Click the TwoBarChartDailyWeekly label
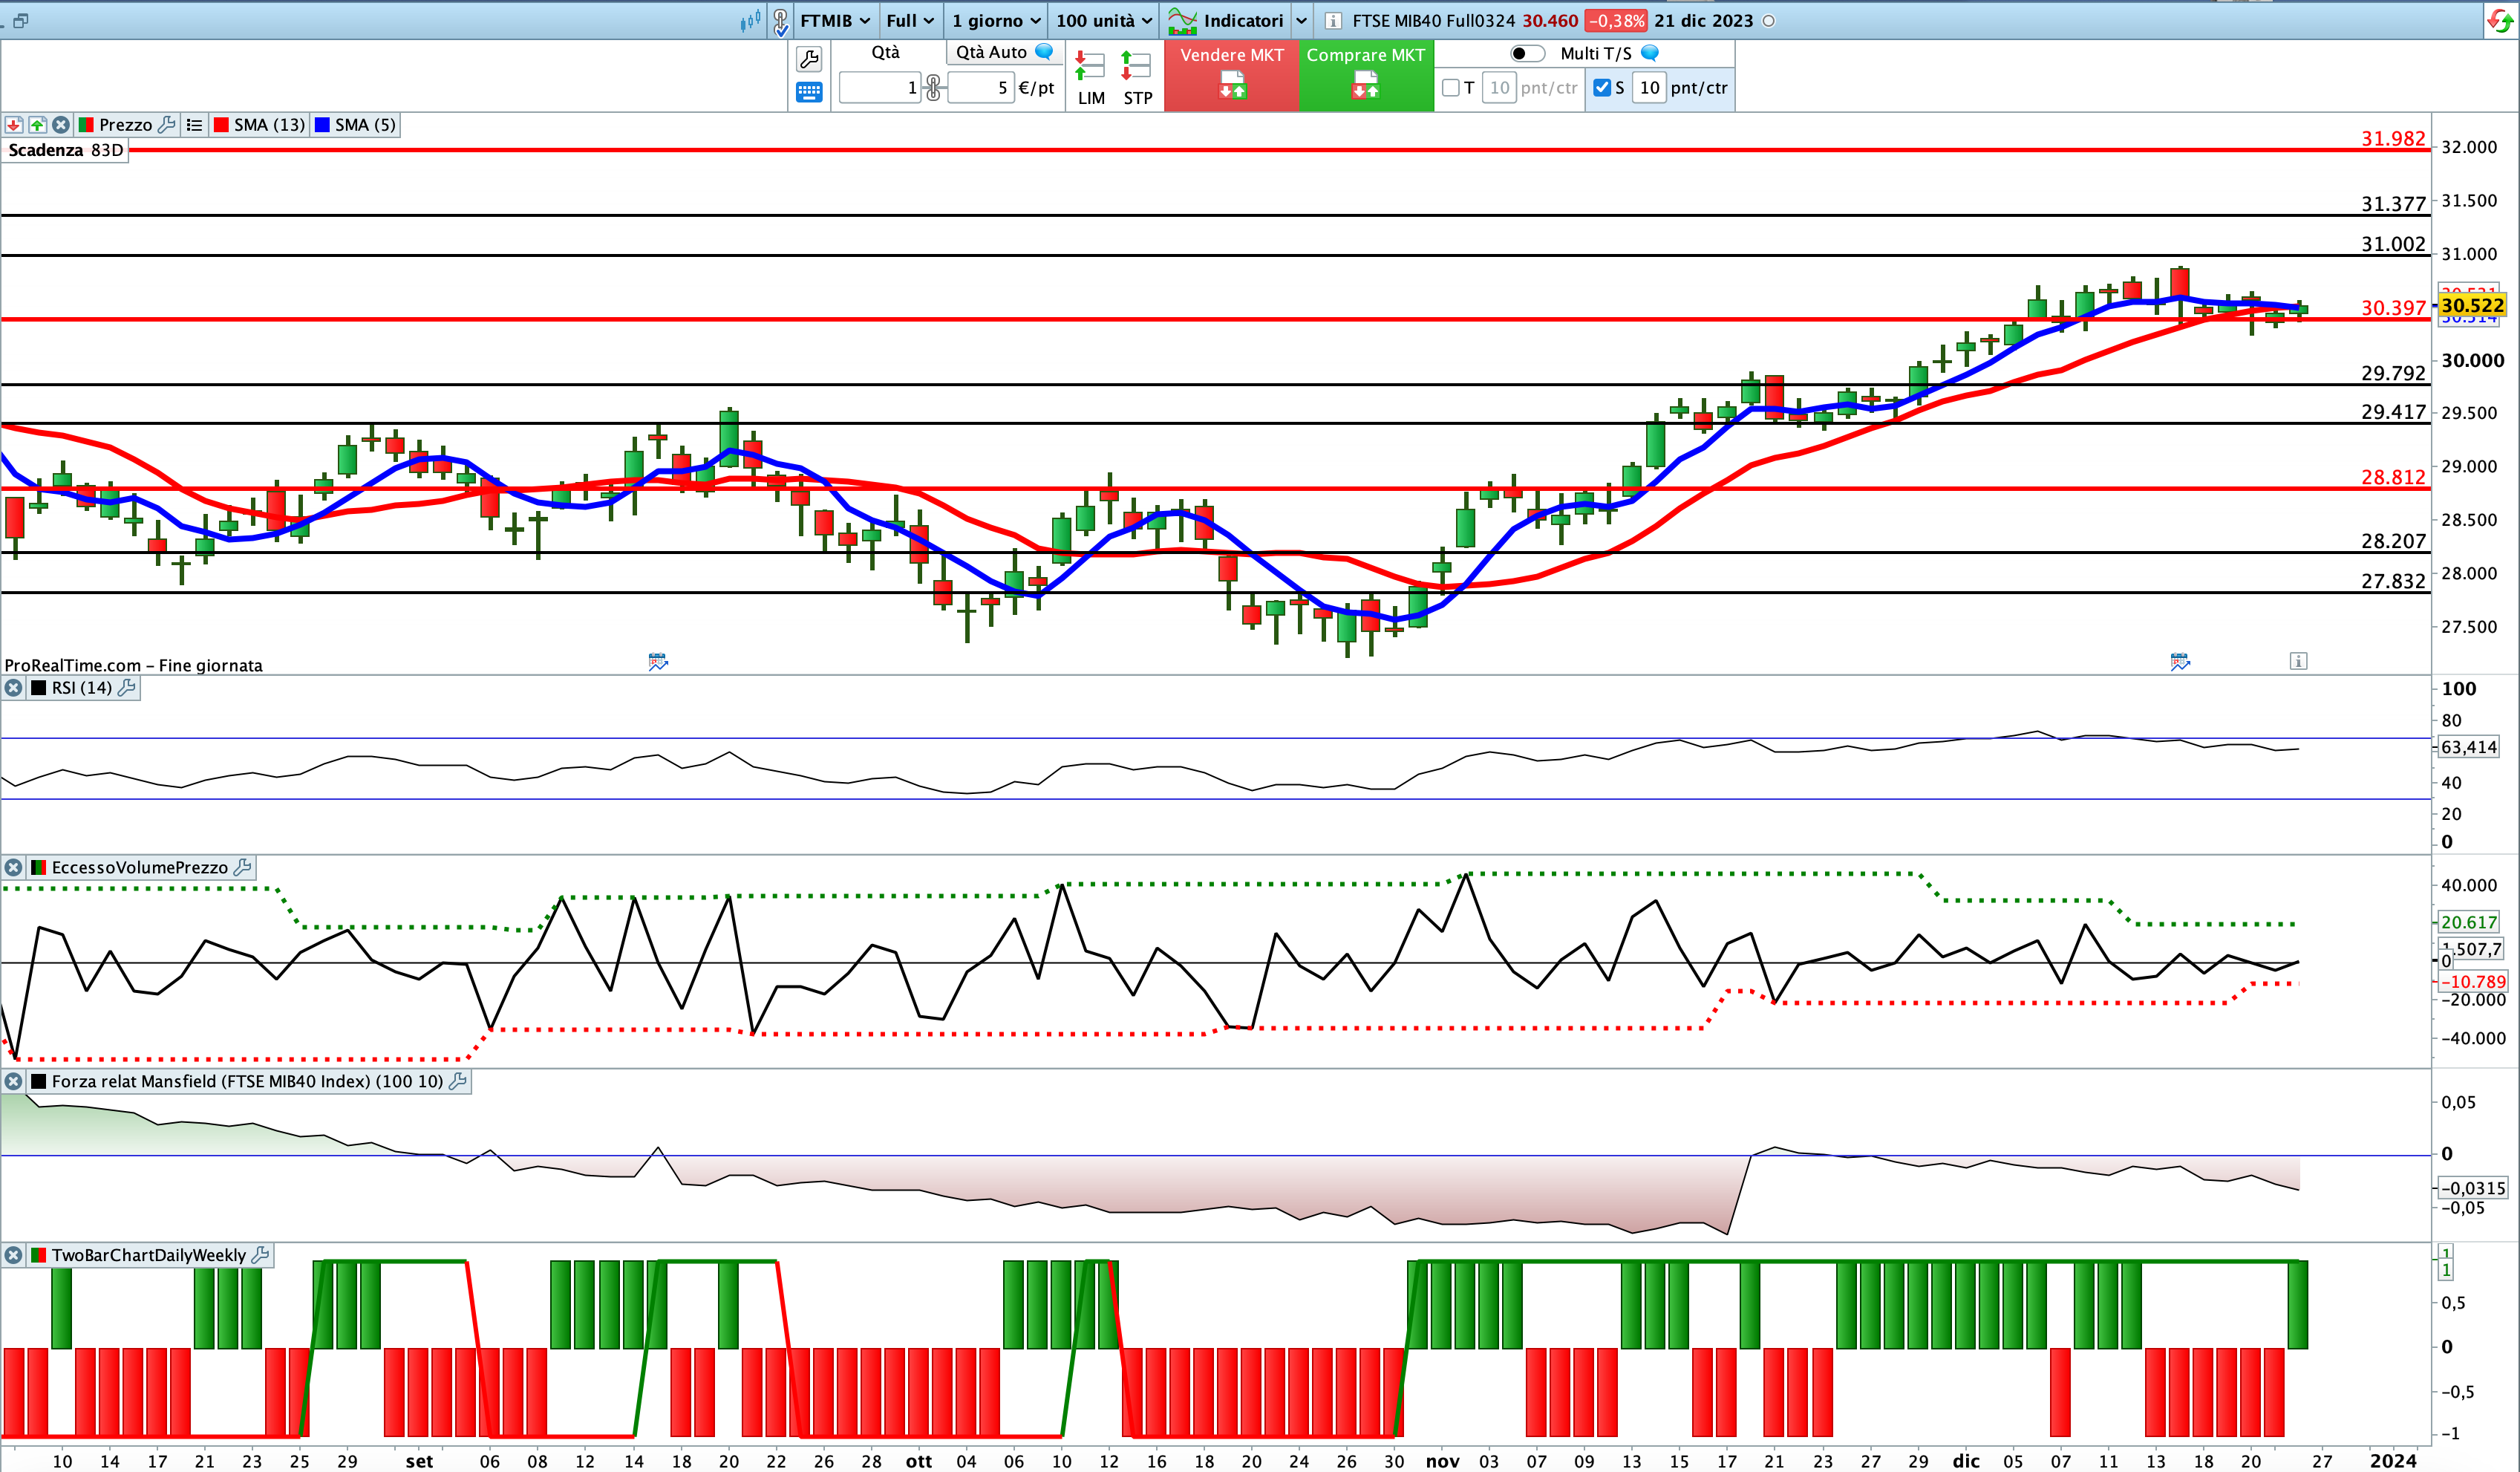This screenshot has width=2520, height=1472. (x=148, y=1256)
